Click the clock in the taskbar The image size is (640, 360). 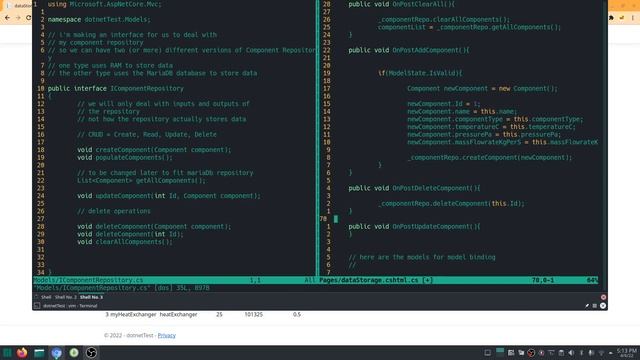627,353
